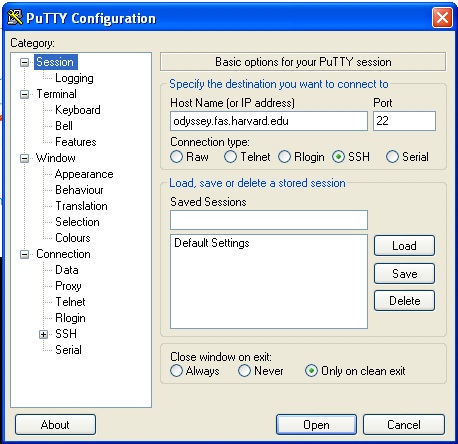The image size is (458, 444).
Task: Choose Telnet as the connection type
Action: point(230,157)
